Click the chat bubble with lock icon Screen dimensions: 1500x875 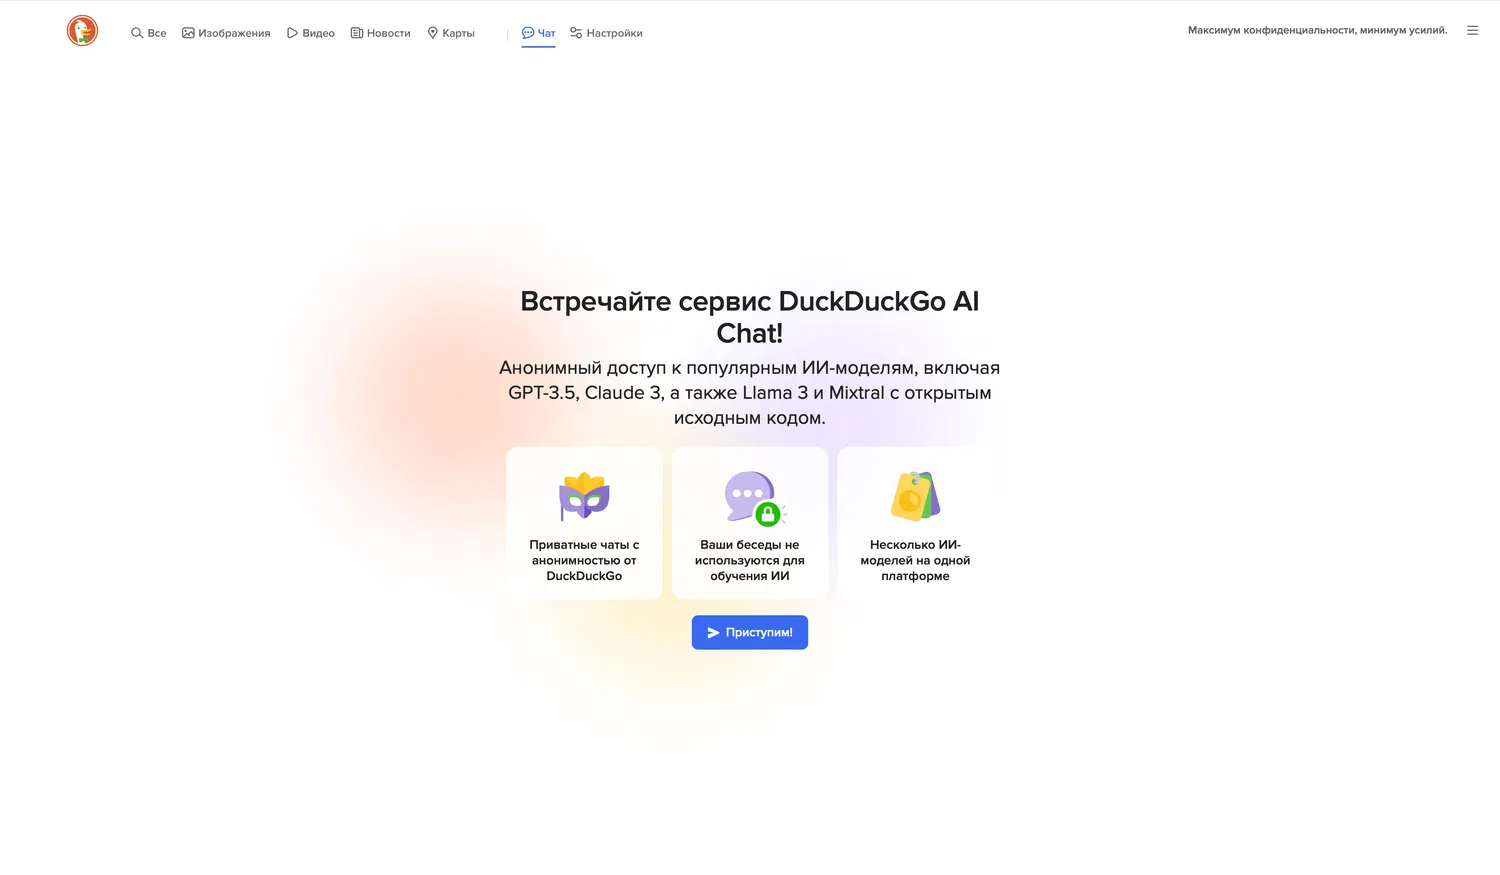click(x=755, y=498)
